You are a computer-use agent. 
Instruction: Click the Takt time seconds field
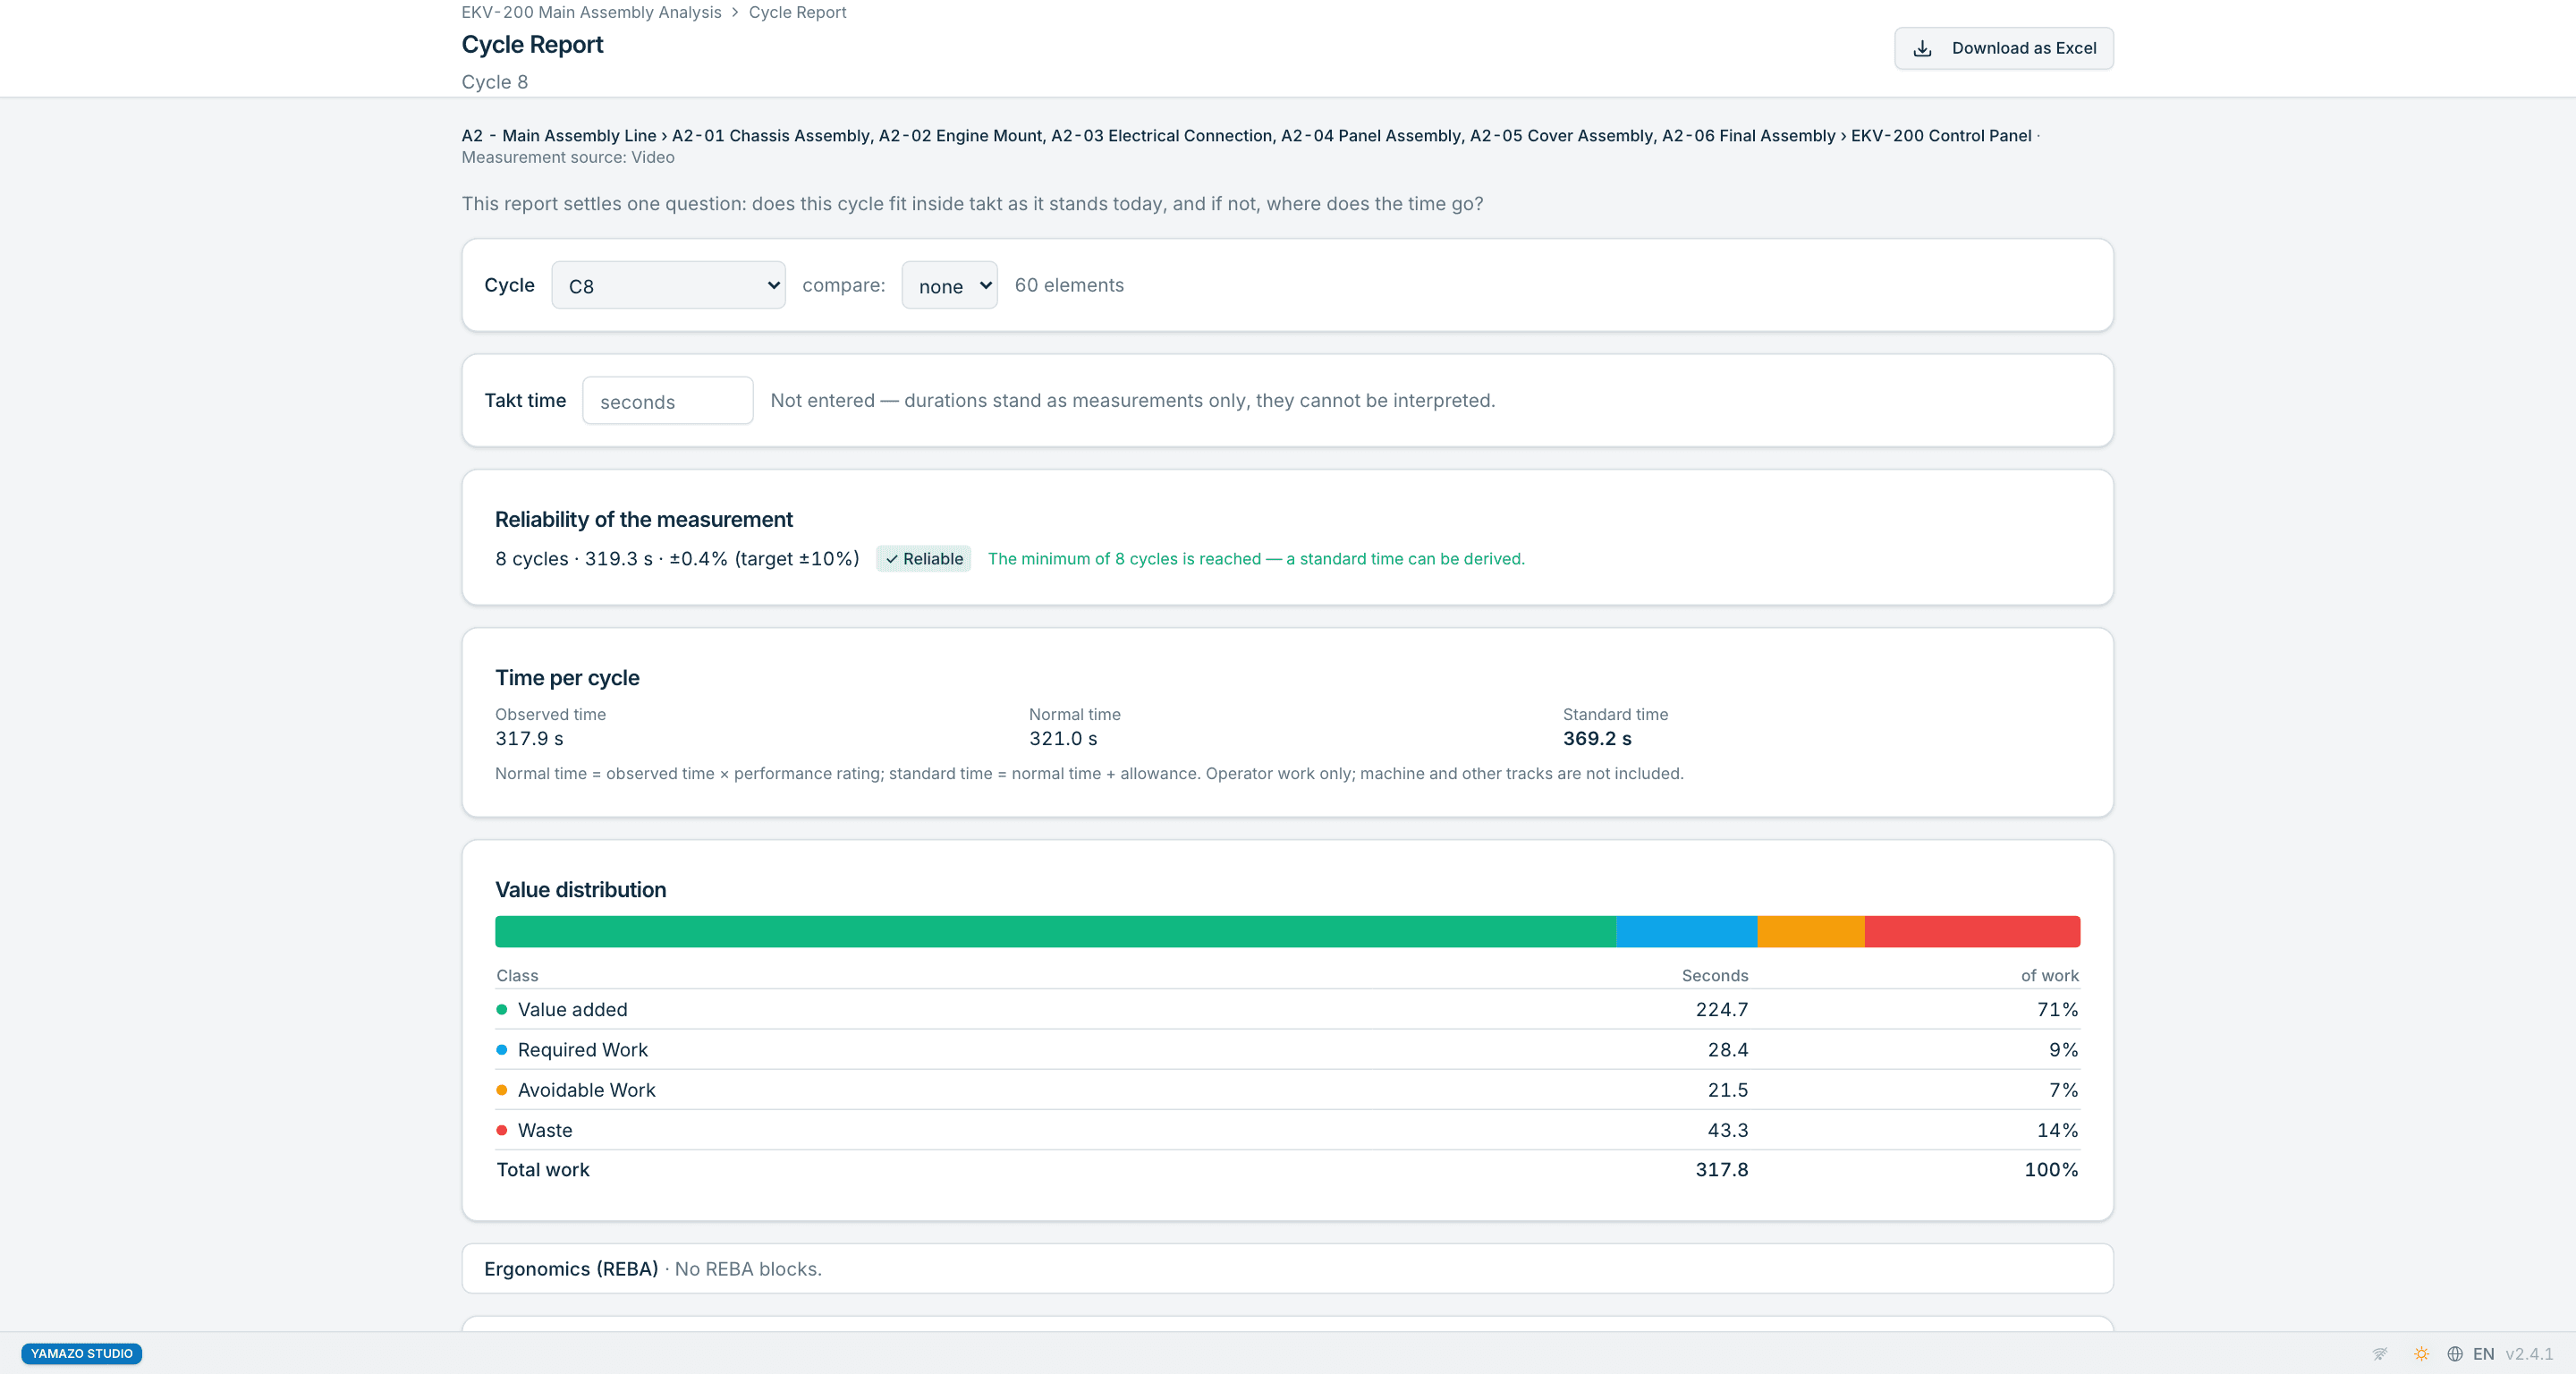pos(667,401)
